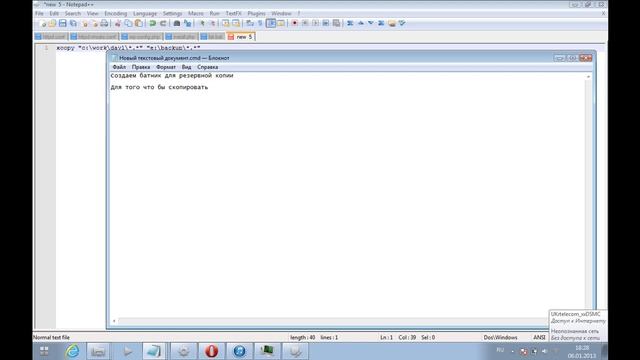Open the Encoding menu
The image size is (640, 360).
(x=116, y=13)
